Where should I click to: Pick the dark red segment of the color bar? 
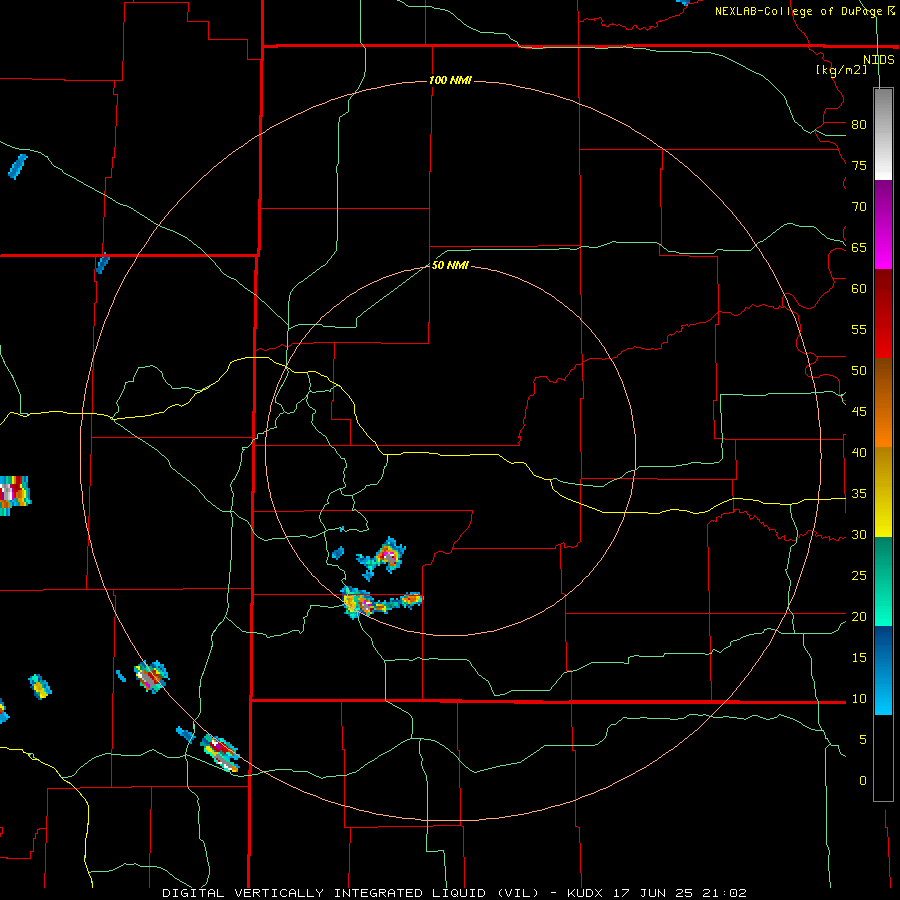click(x=883, y=313)
